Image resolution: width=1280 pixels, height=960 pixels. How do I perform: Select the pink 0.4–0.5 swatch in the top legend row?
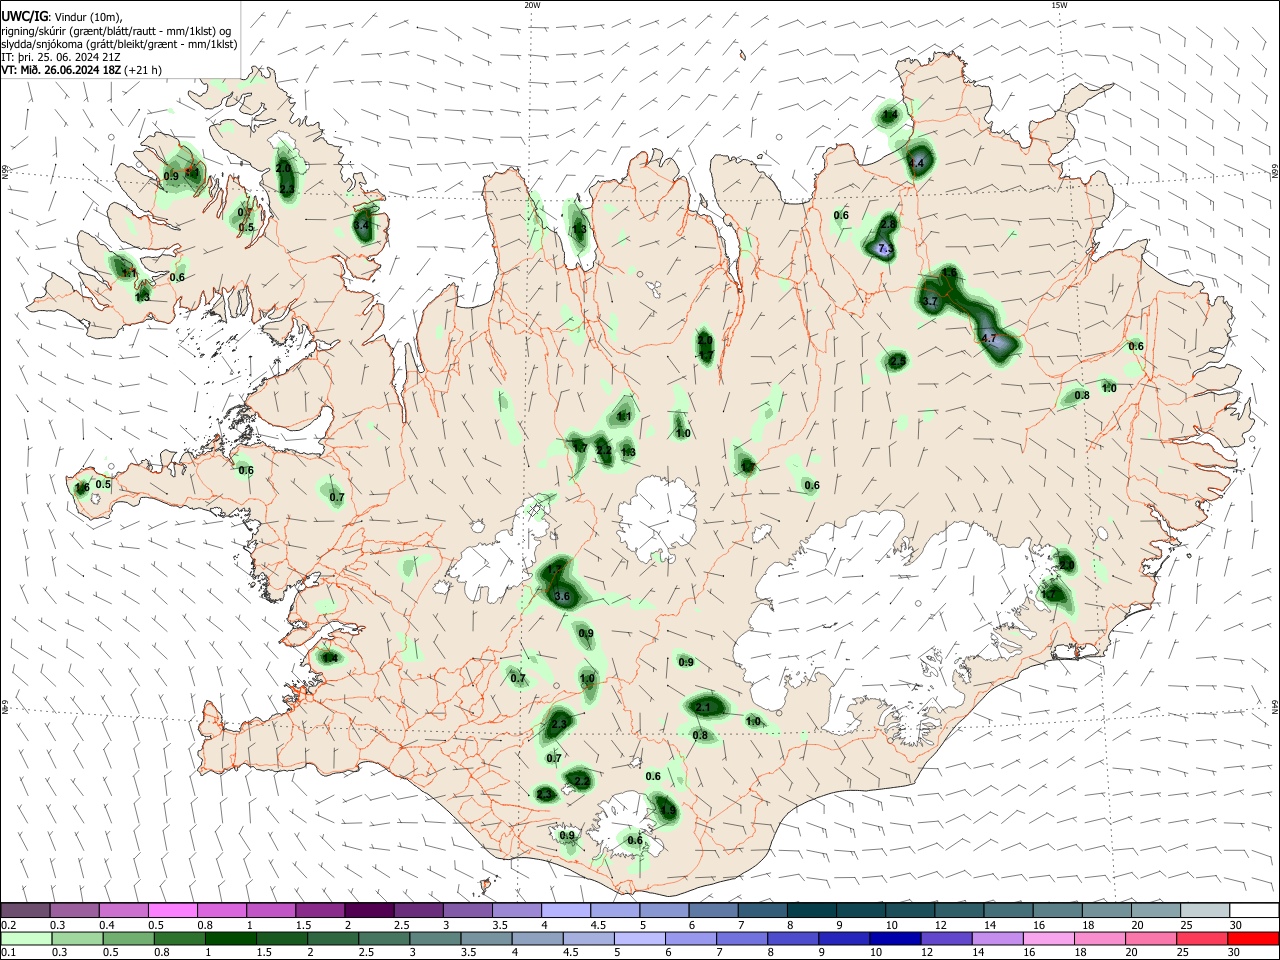pyautogui.click(x=123, y=911)
